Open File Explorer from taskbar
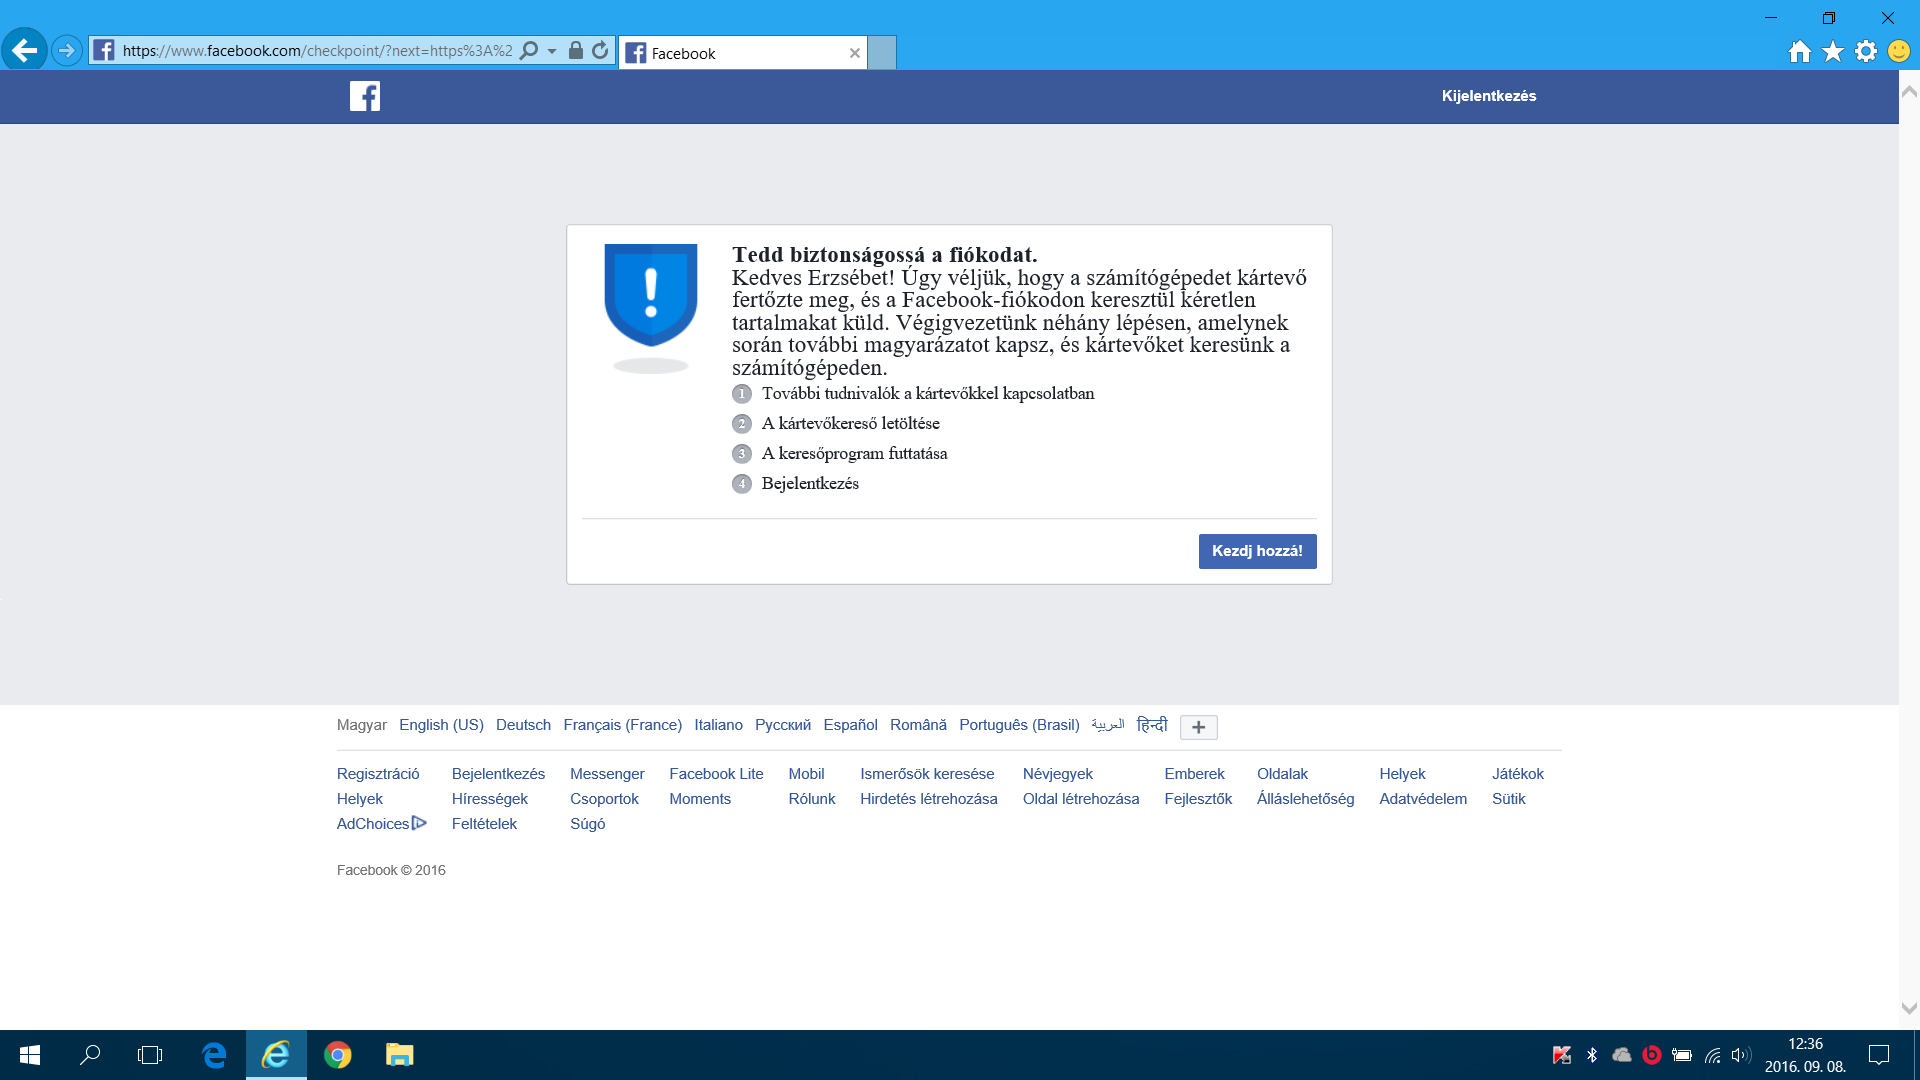This screenshot has width=1920, height=1080. point(399,1055)
